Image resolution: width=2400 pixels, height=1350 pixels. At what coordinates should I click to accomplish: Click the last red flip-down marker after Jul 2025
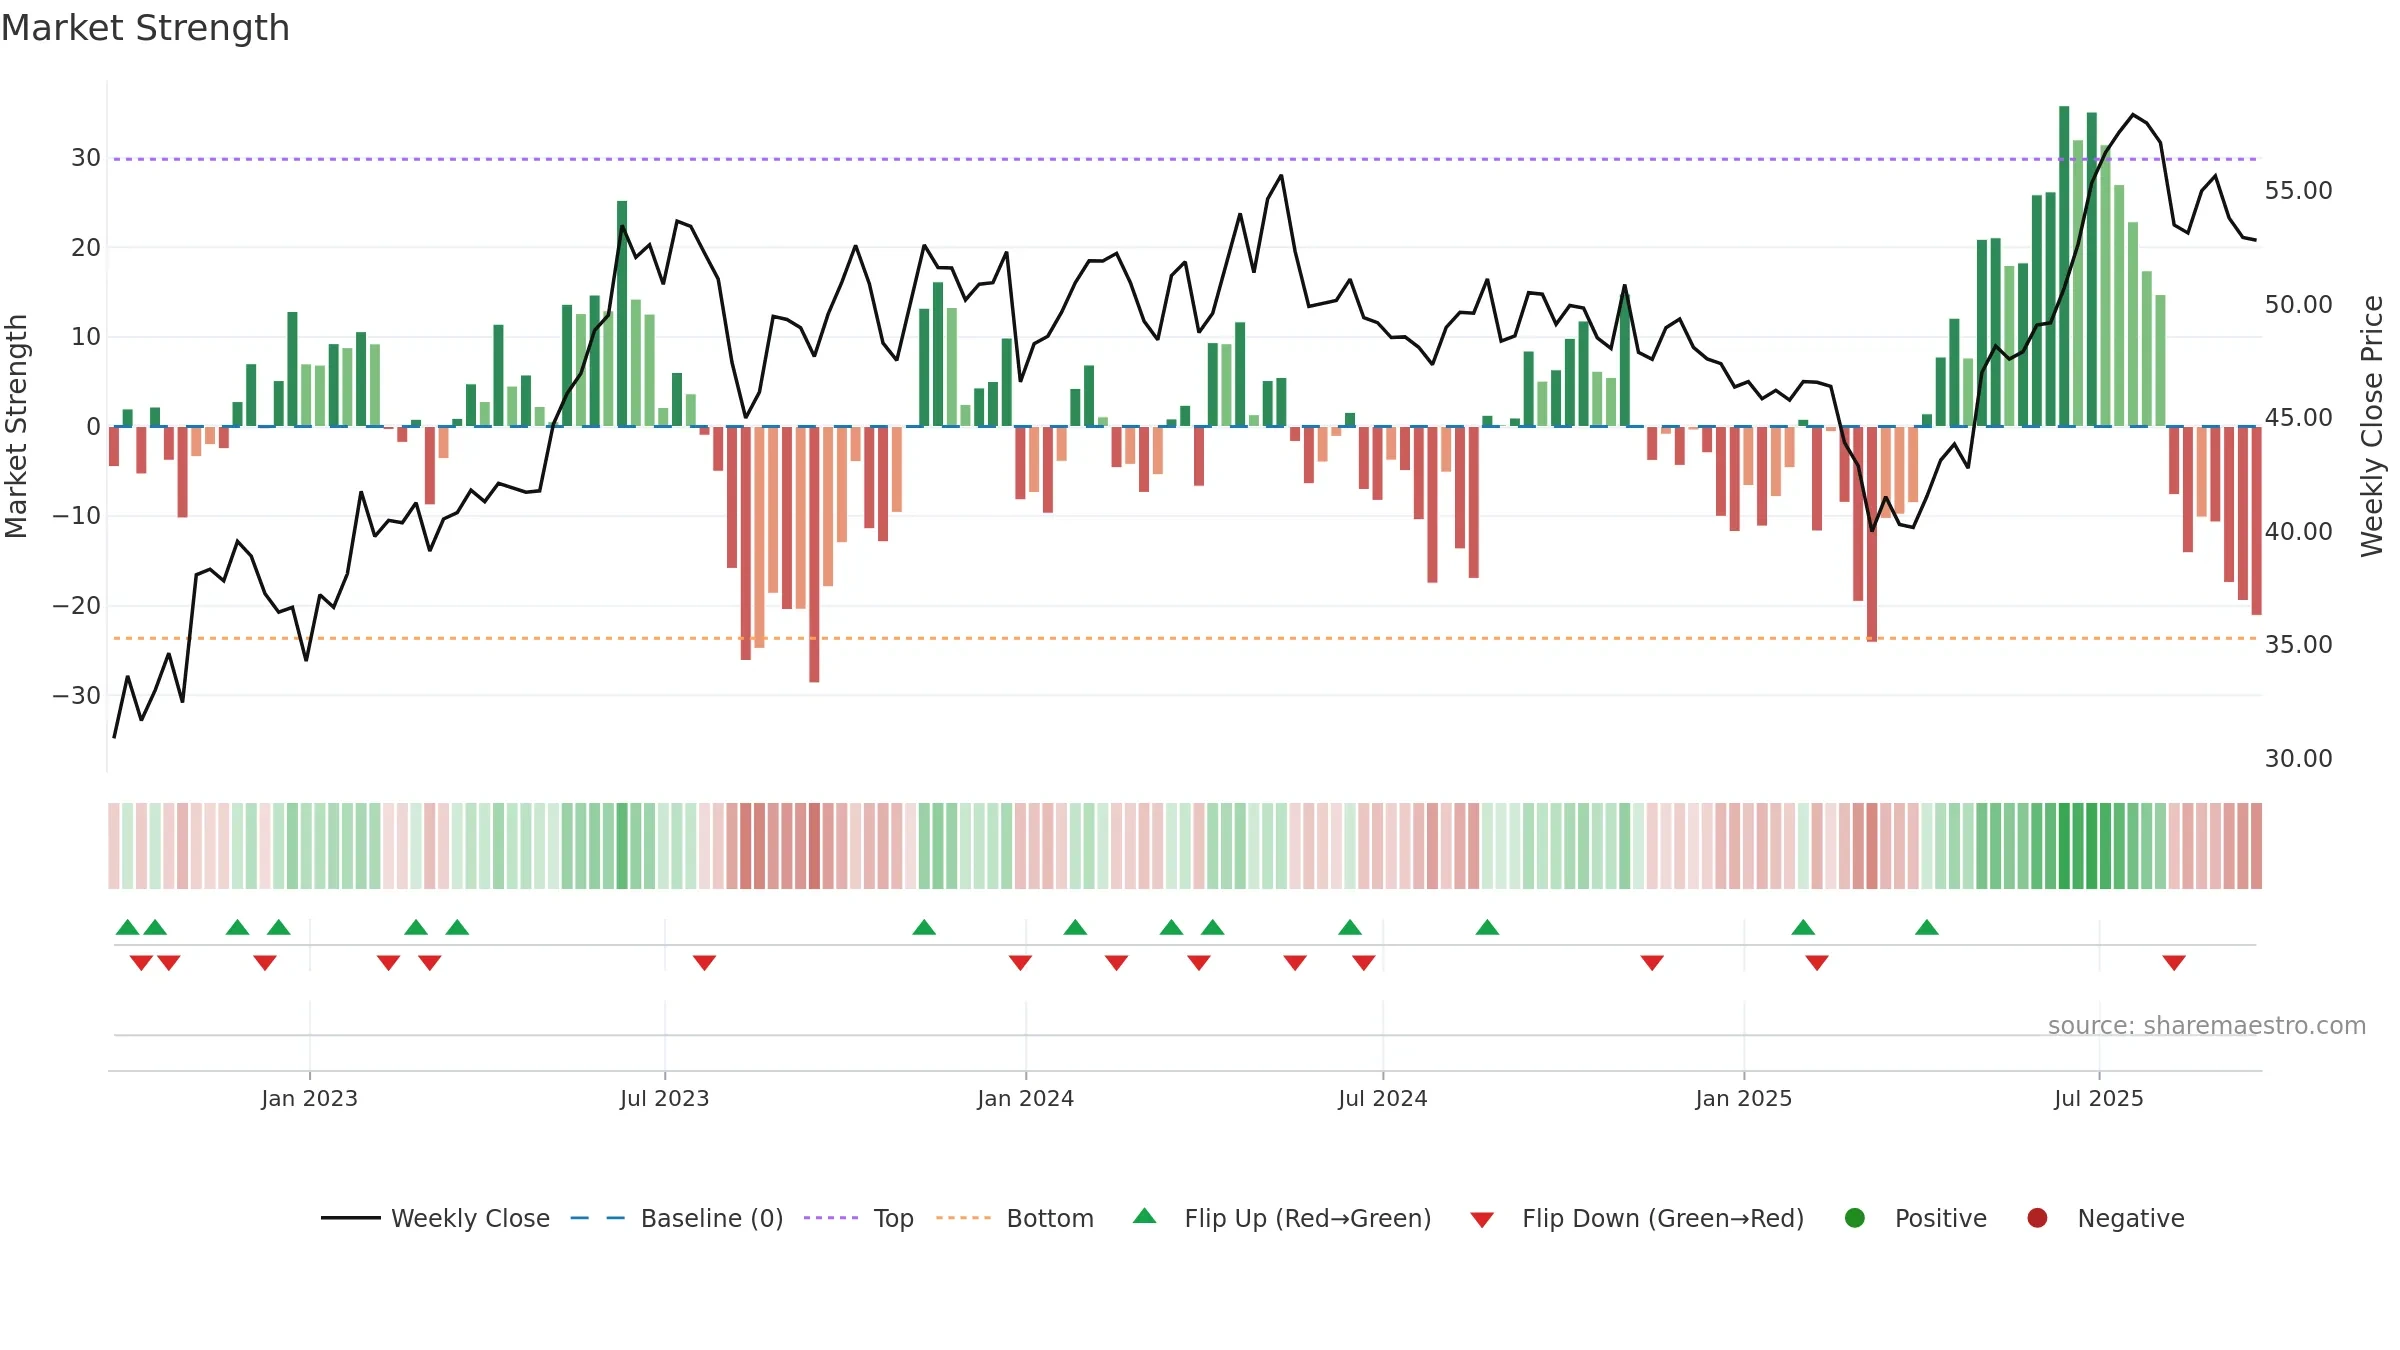coord(2174,963)
